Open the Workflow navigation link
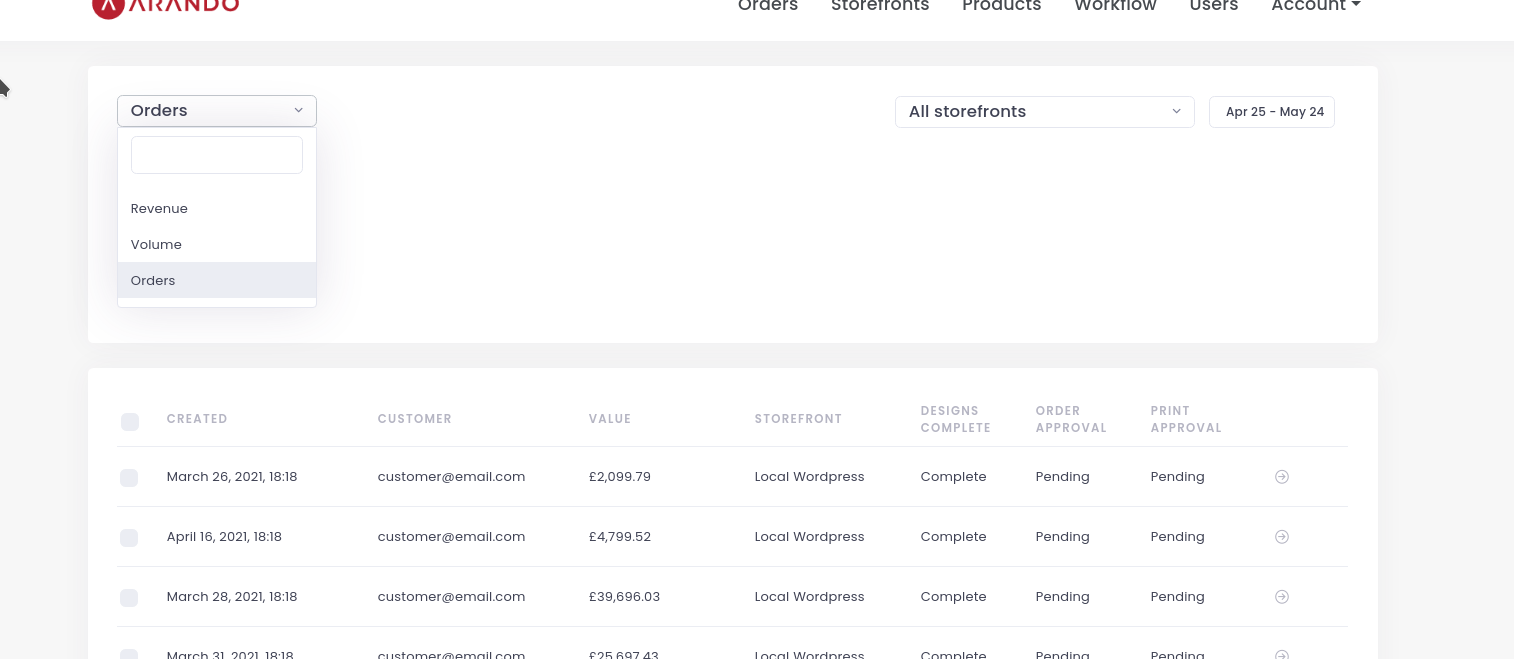This screenshot has height=659, width=1514. (x=1115, y=6)
